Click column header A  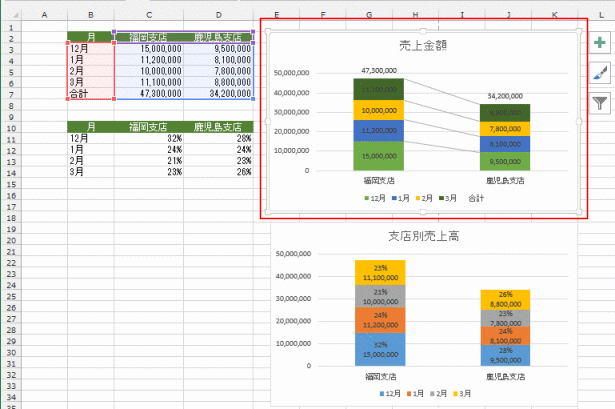click(x=44, y=15)
